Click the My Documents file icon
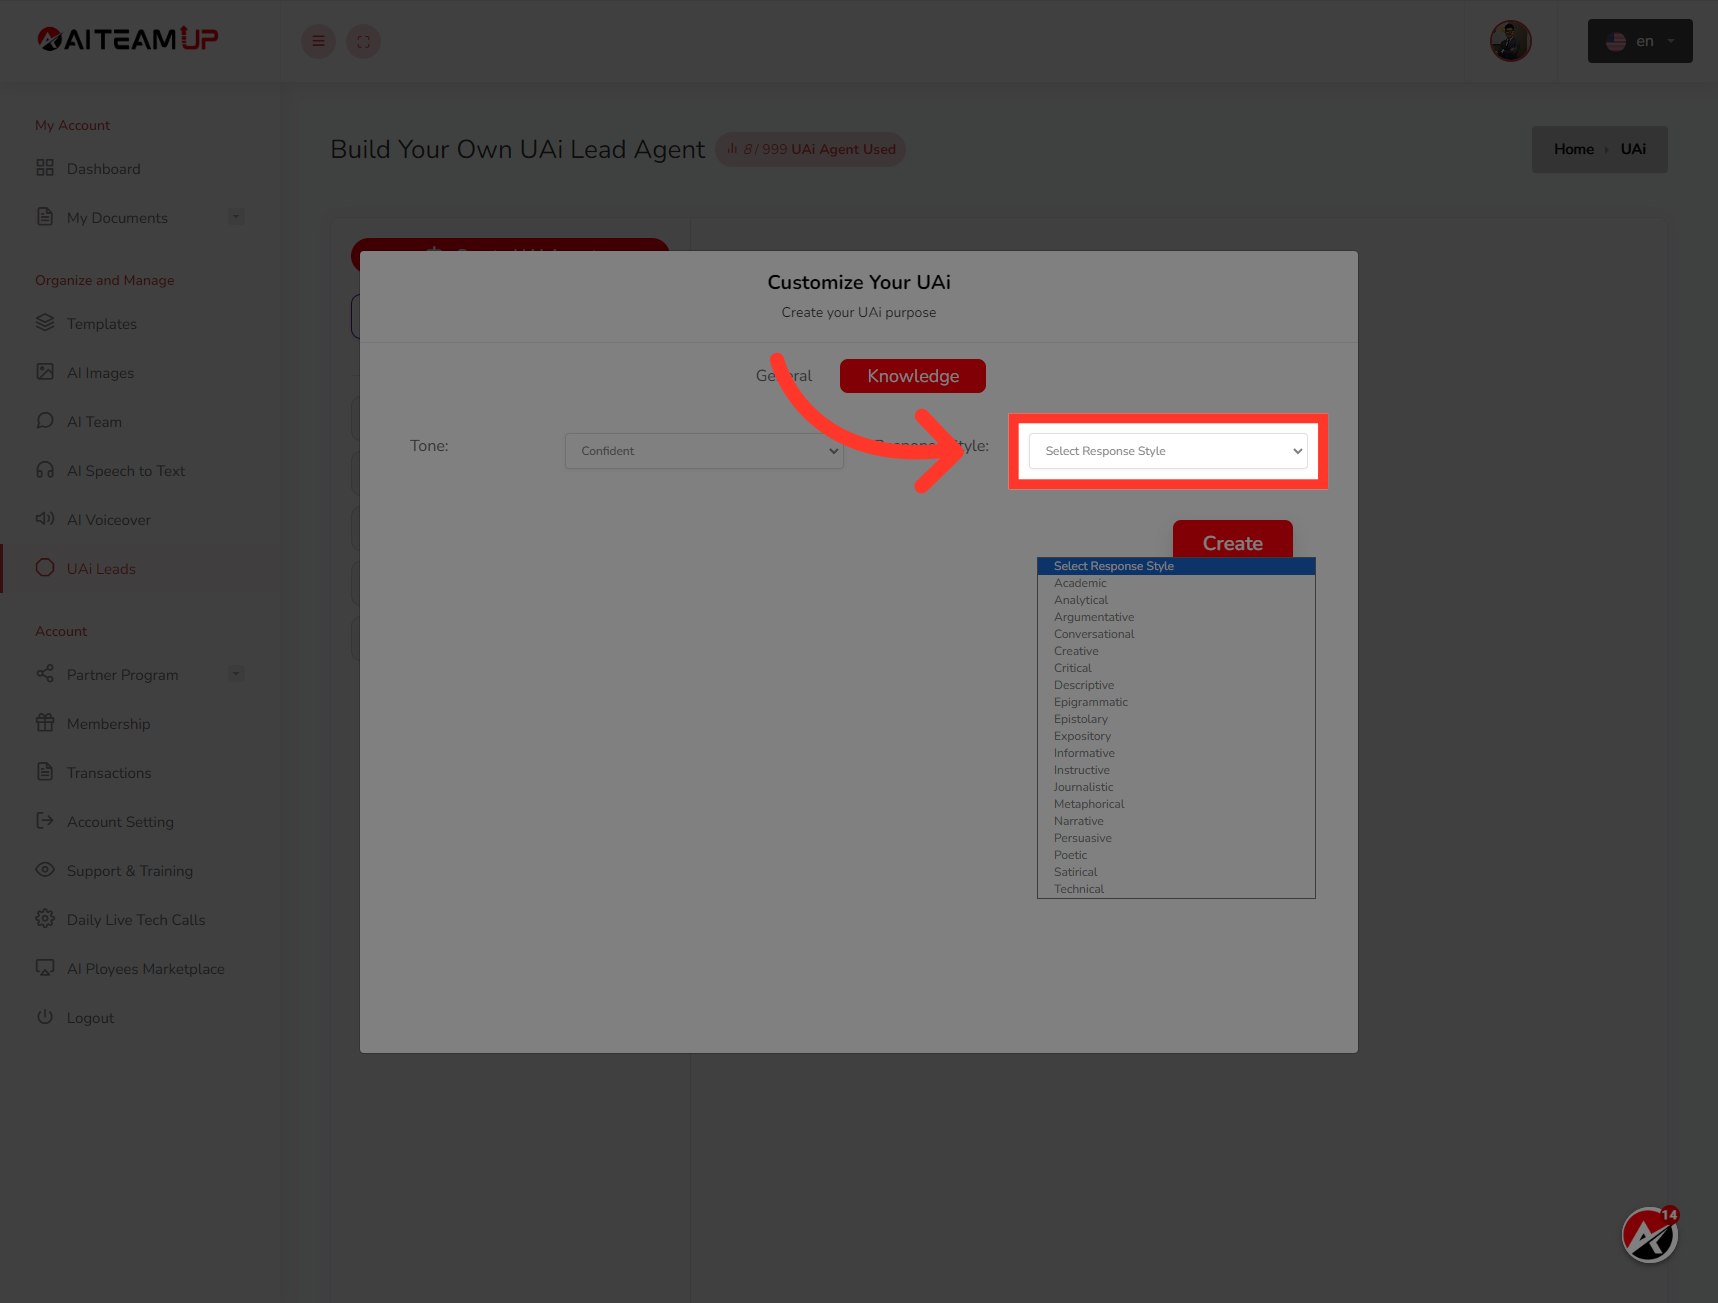The height and width of the screenshot is (1303, 1718). 45,217
